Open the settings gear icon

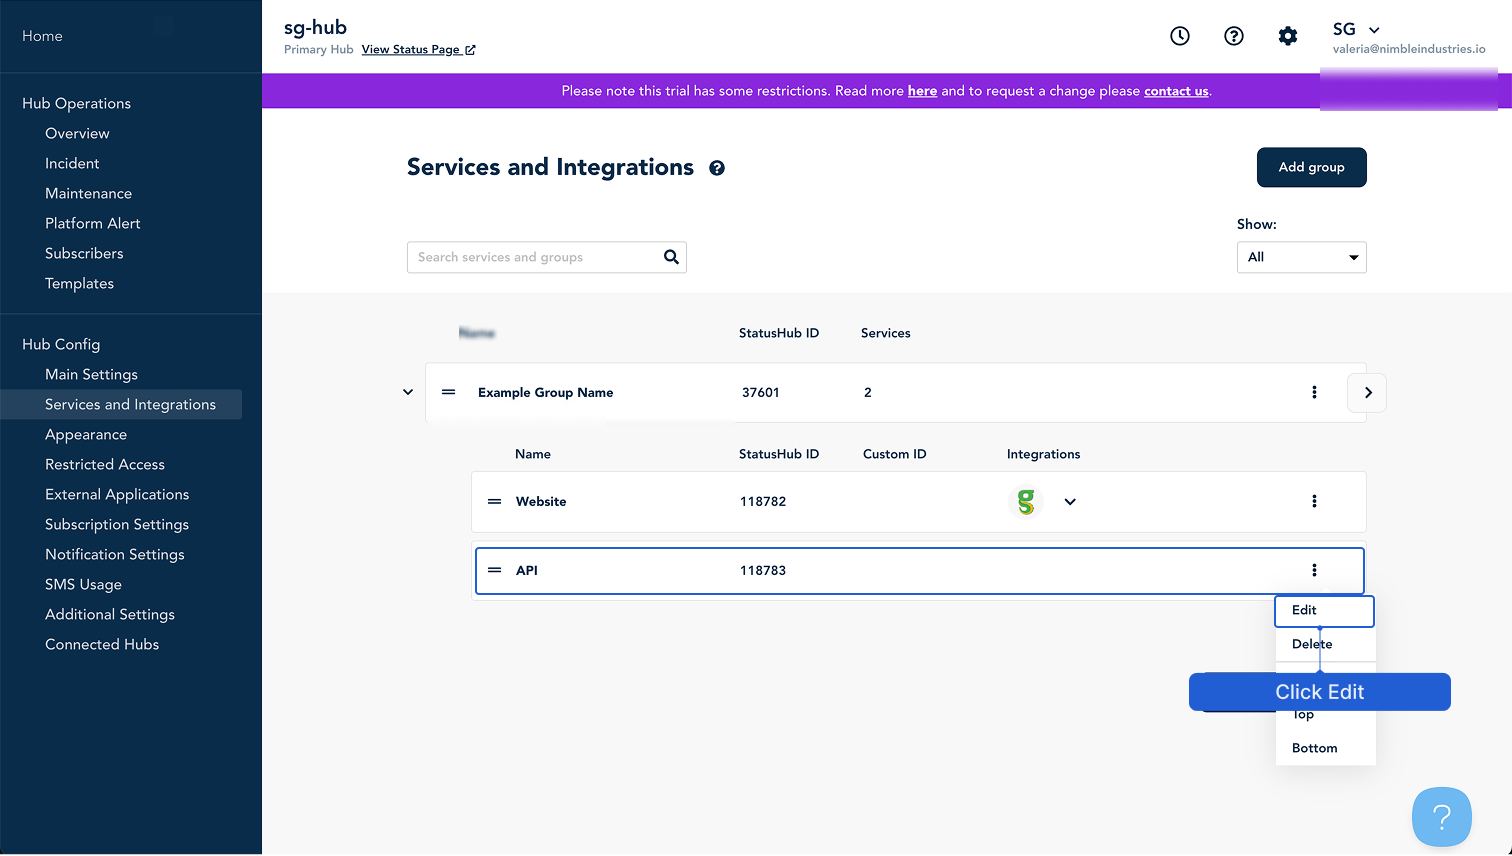point(1288,36)
